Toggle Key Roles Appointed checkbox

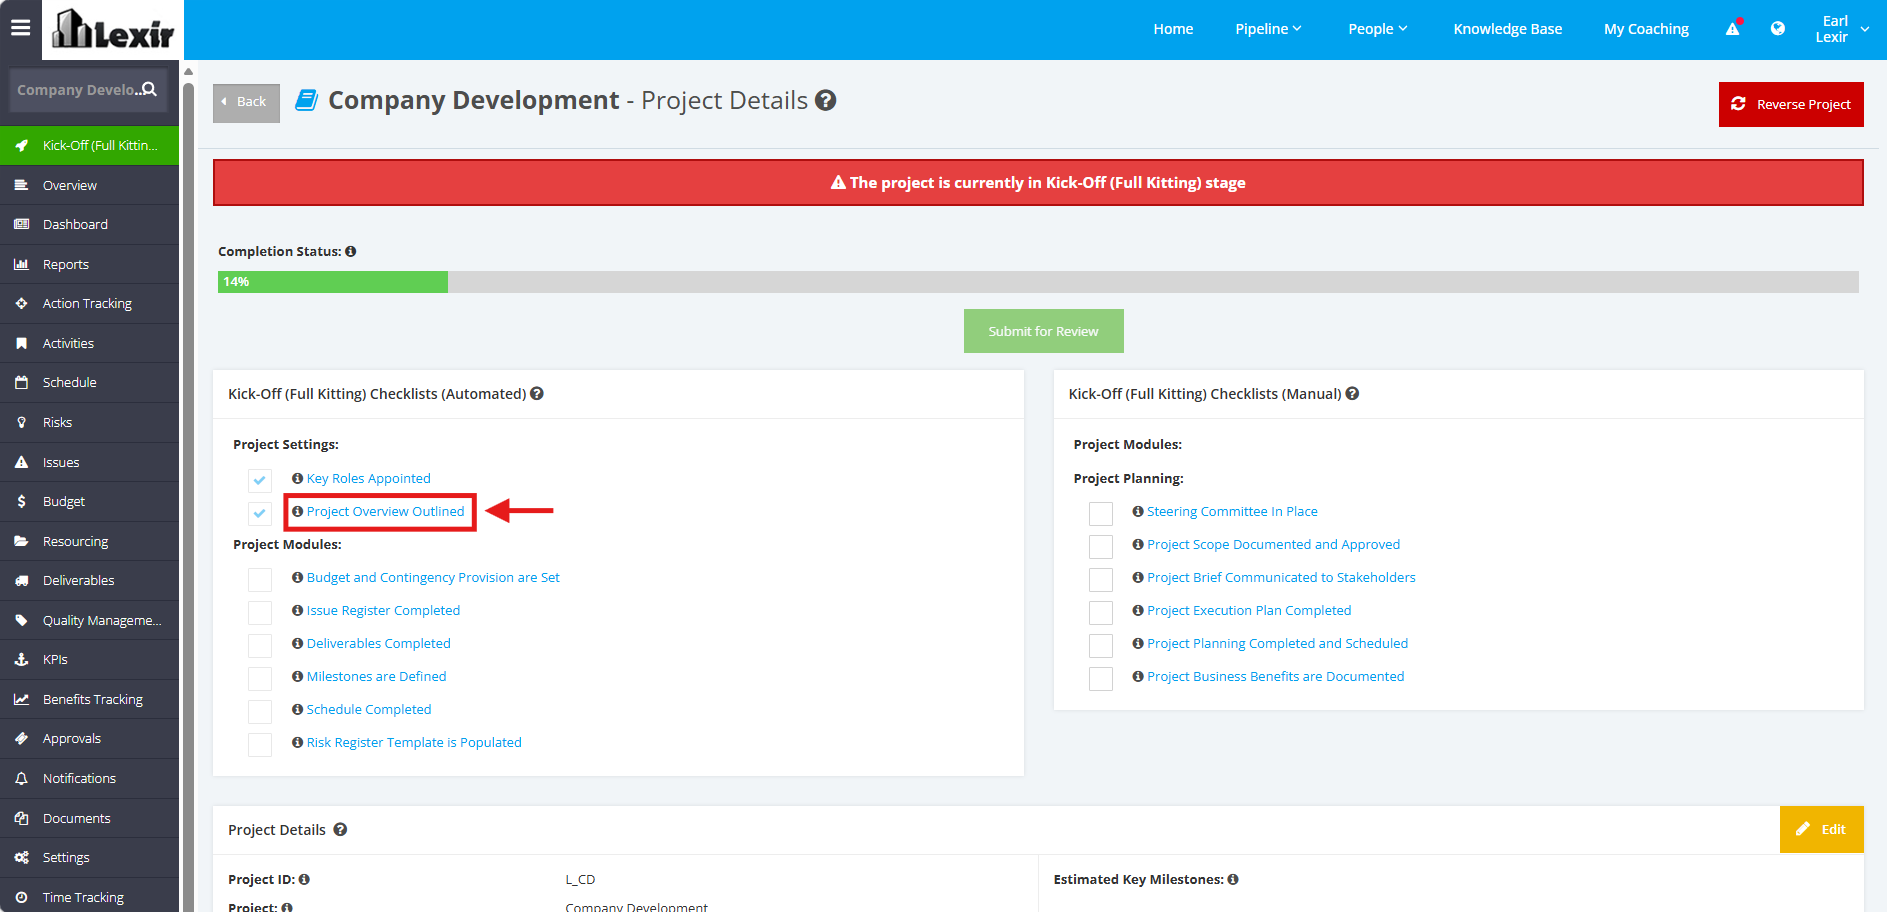tap(260, 480)
